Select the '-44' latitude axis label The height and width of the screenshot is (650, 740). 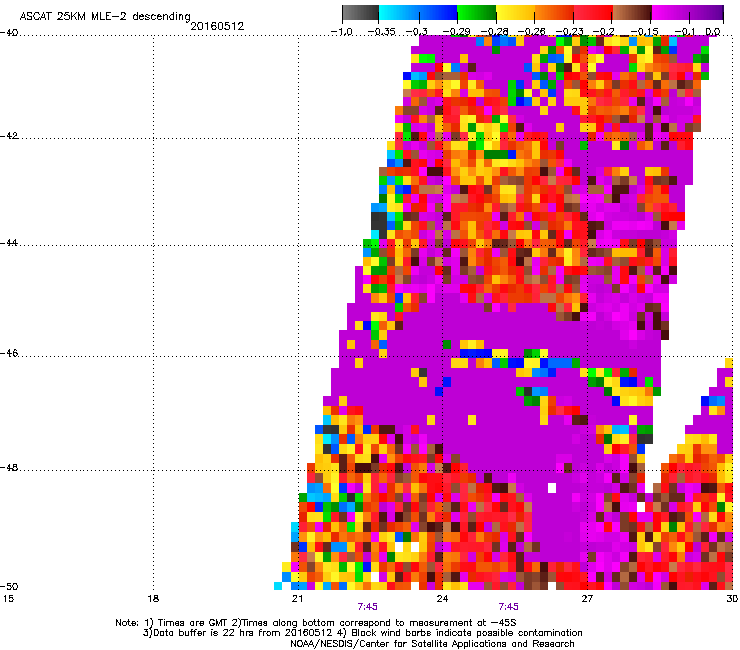[x=9, y=243]
